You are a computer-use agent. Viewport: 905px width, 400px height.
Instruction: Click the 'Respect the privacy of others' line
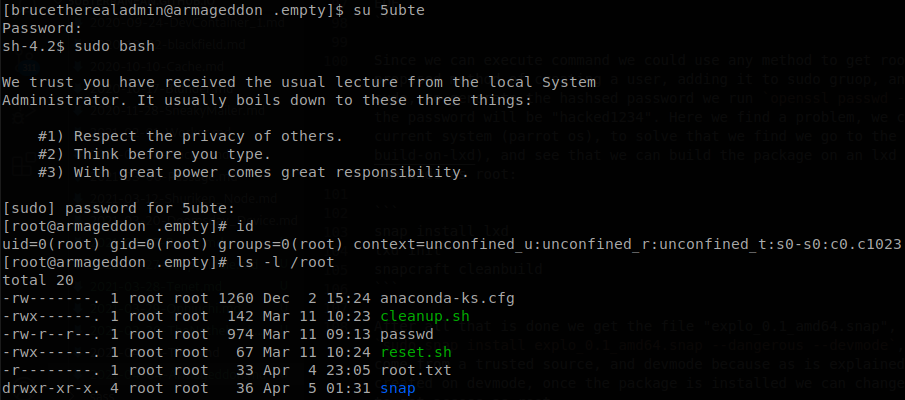click(x=190, y=136)
